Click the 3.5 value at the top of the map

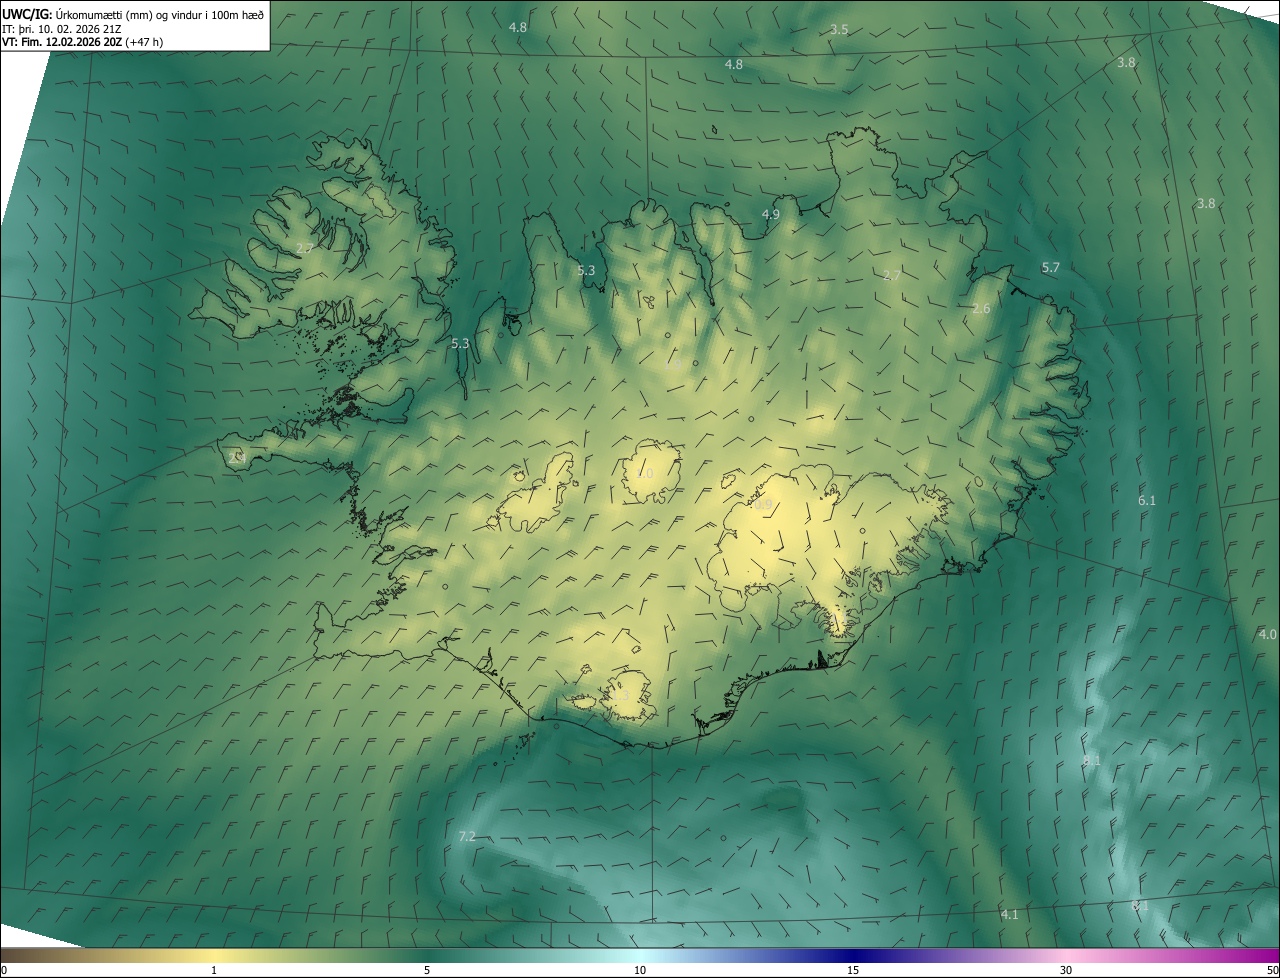[x=839, y=30]
